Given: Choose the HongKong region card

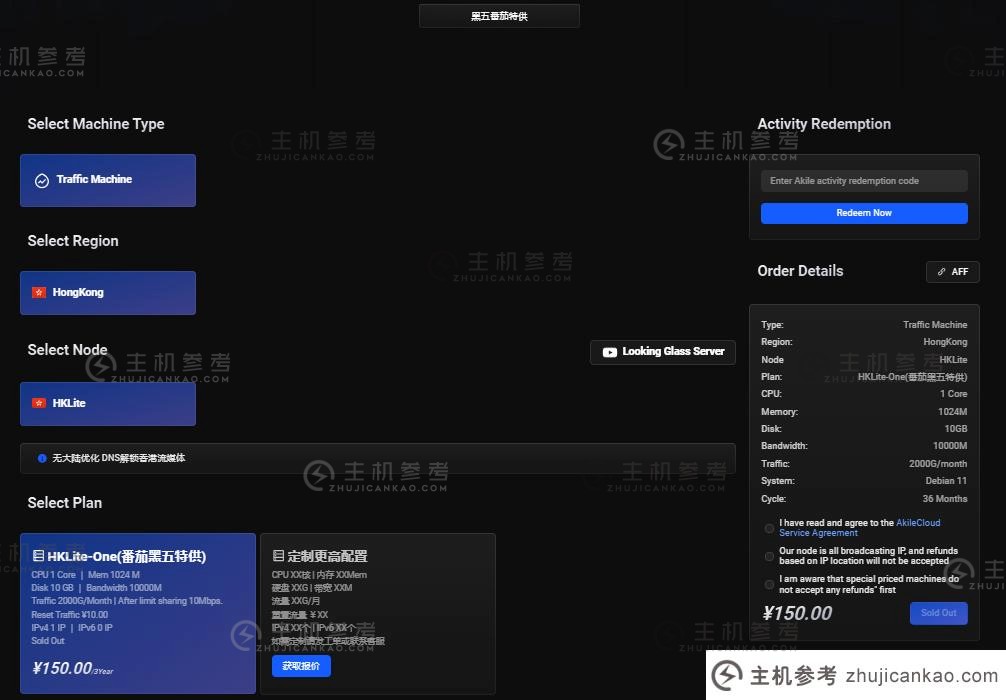Looking at the screenshot, I should coord(108,293).
